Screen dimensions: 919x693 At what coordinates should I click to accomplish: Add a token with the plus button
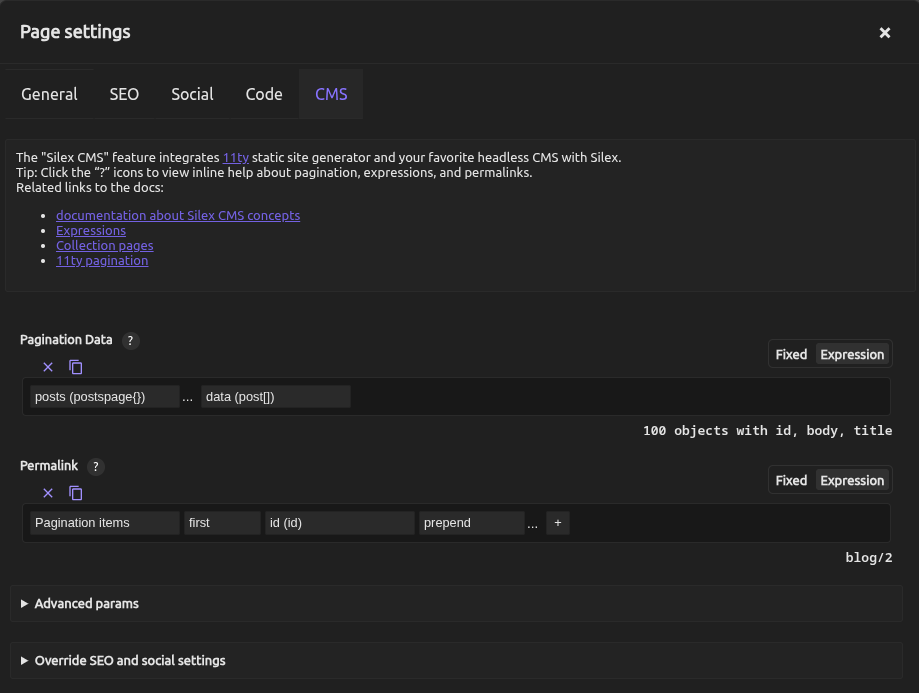pyautogui.click(x=558, y=523)
